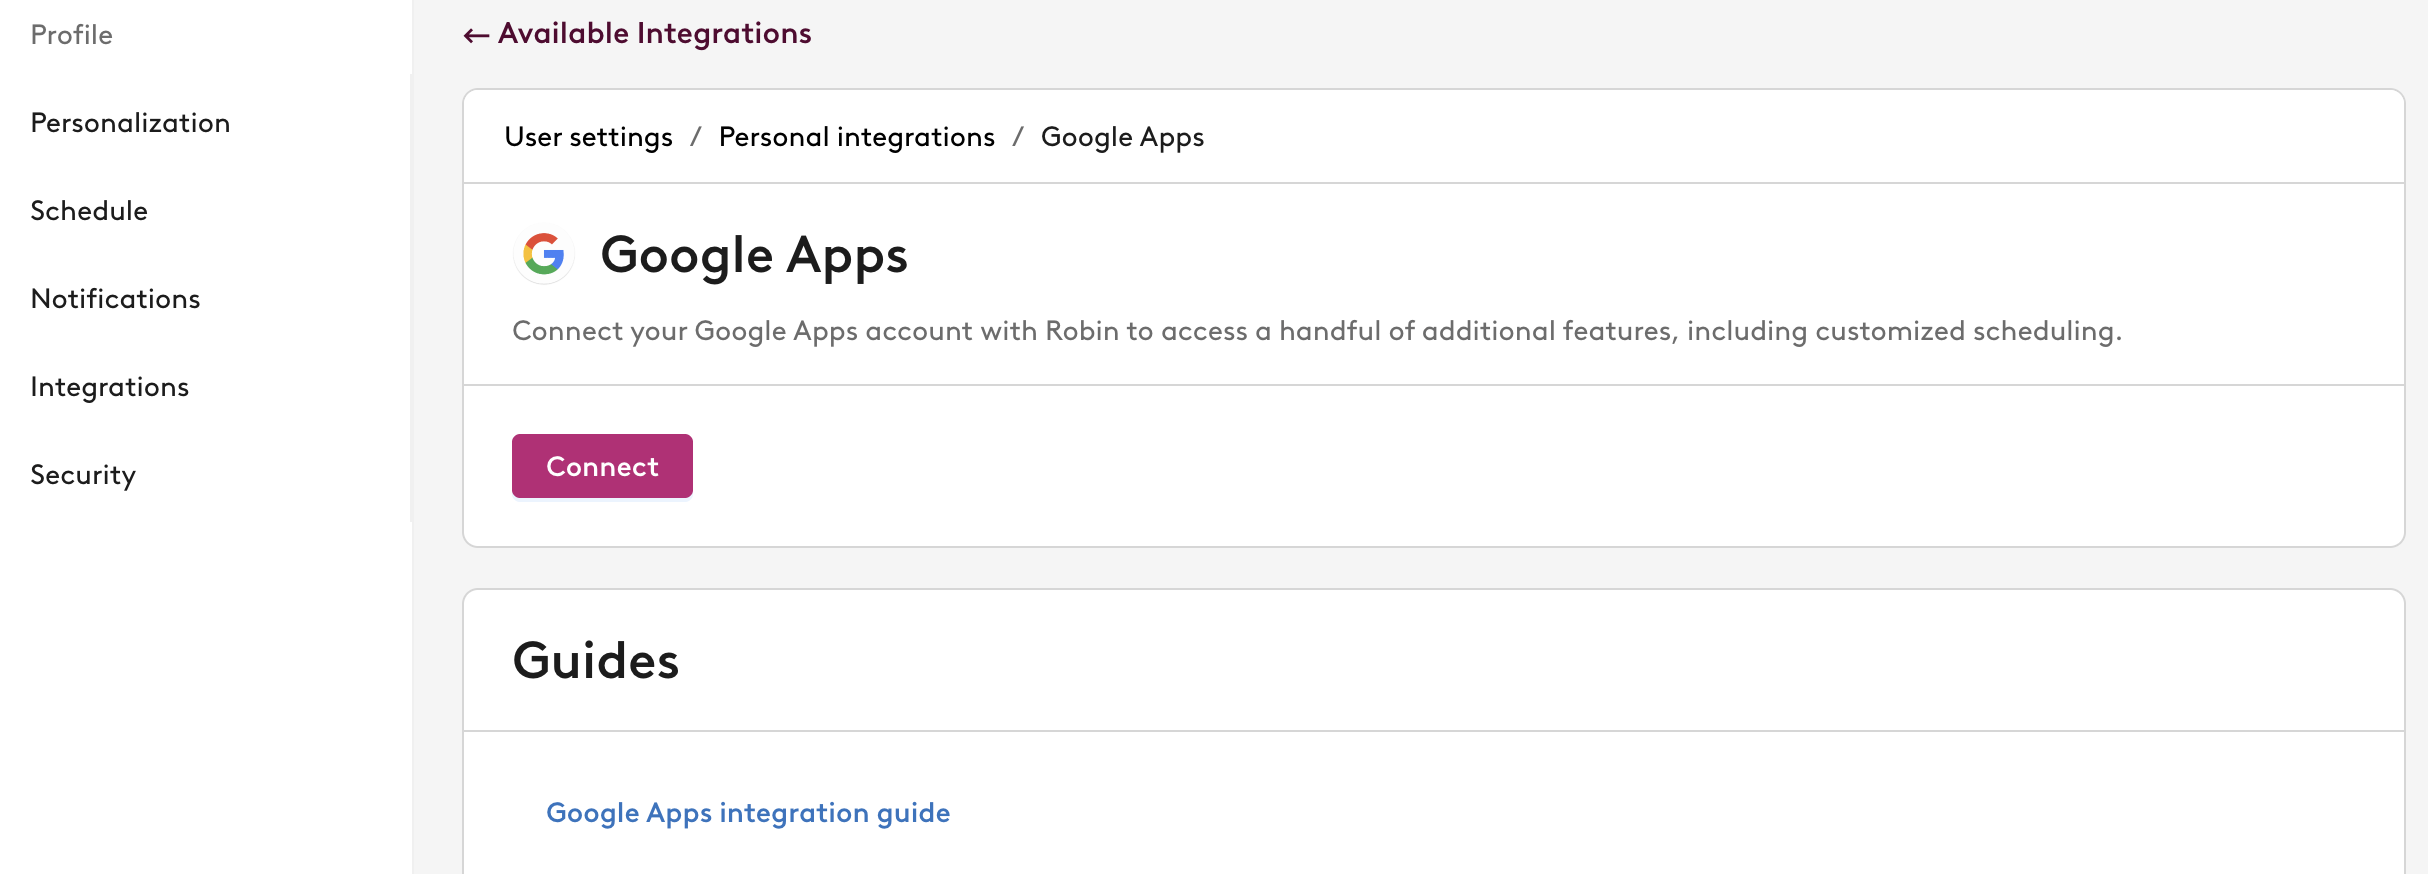The image size is (2428, 874).
Task: Click the Google Apps heading
Action: 754,256
